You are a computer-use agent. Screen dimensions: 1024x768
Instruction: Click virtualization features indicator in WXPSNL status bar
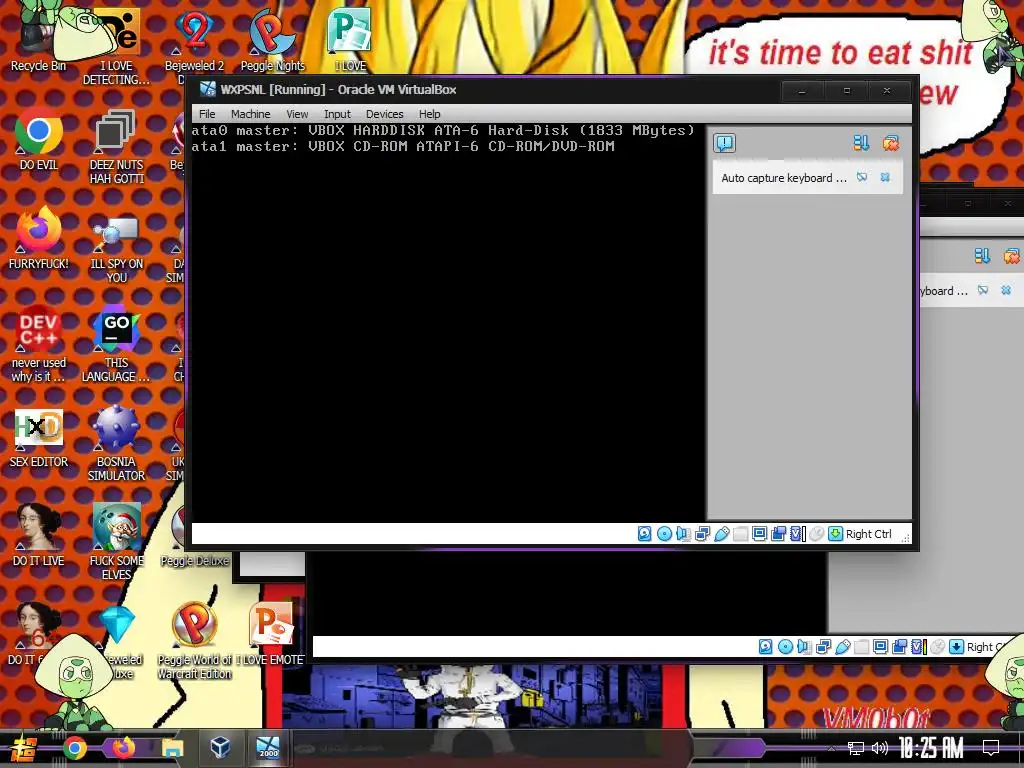point(797,534)
